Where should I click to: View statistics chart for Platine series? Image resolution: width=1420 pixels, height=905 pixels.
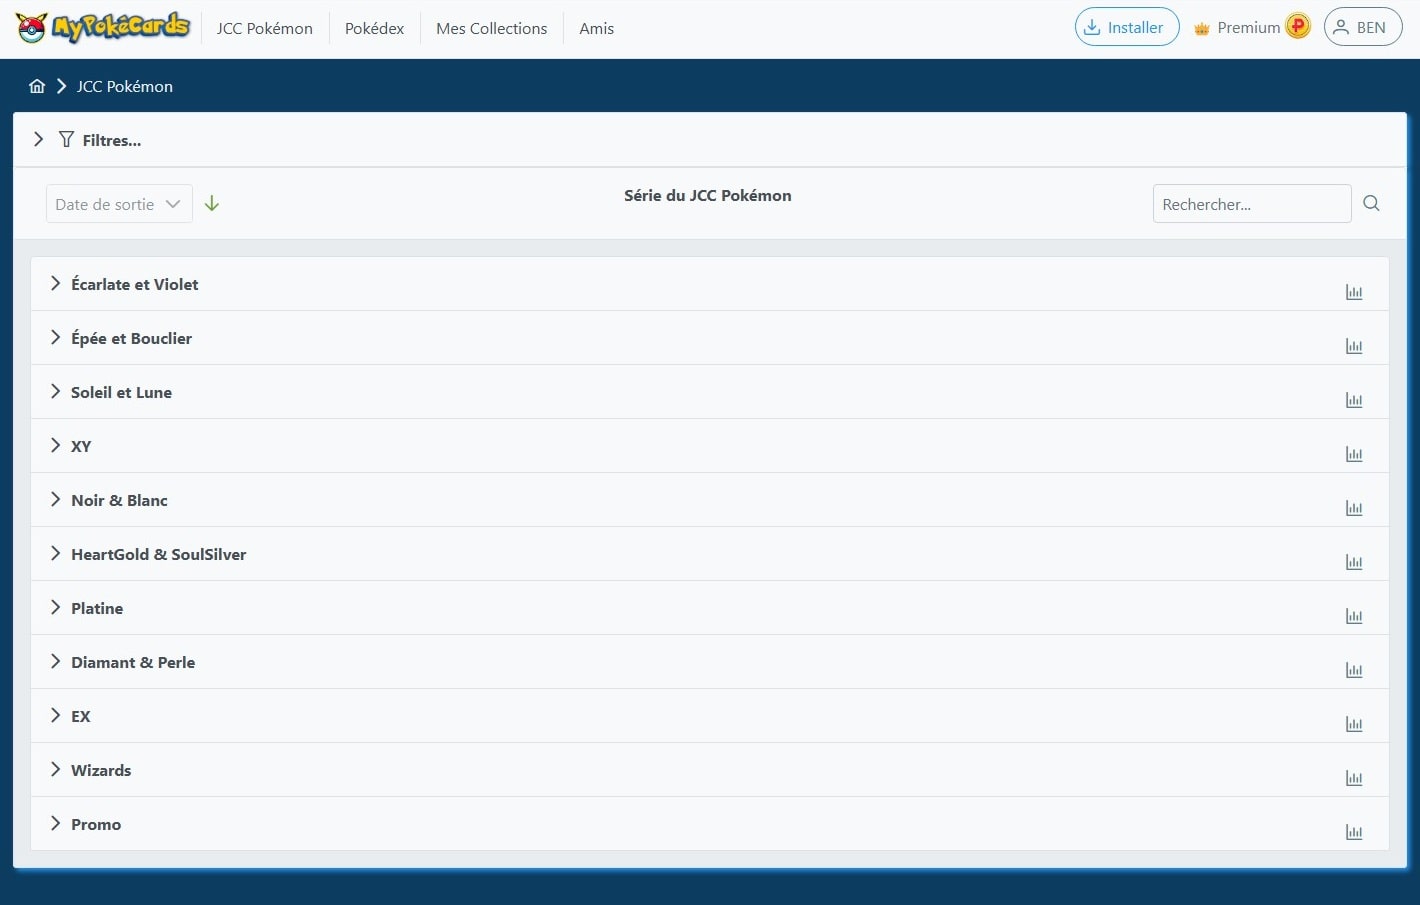[x=1354, y=616]
